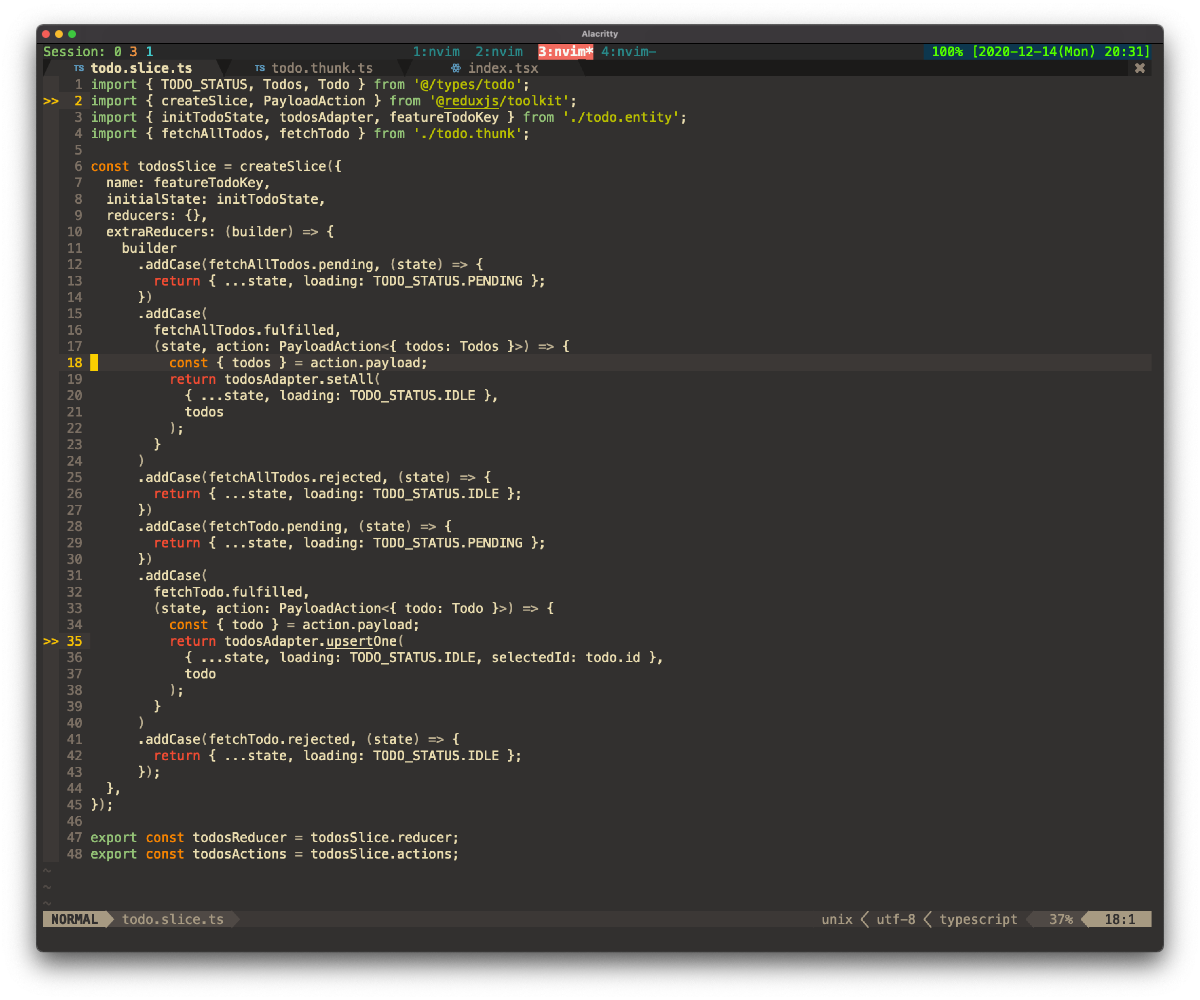Click the >> diagnostic sign on line 35

[x=51, y=641]
